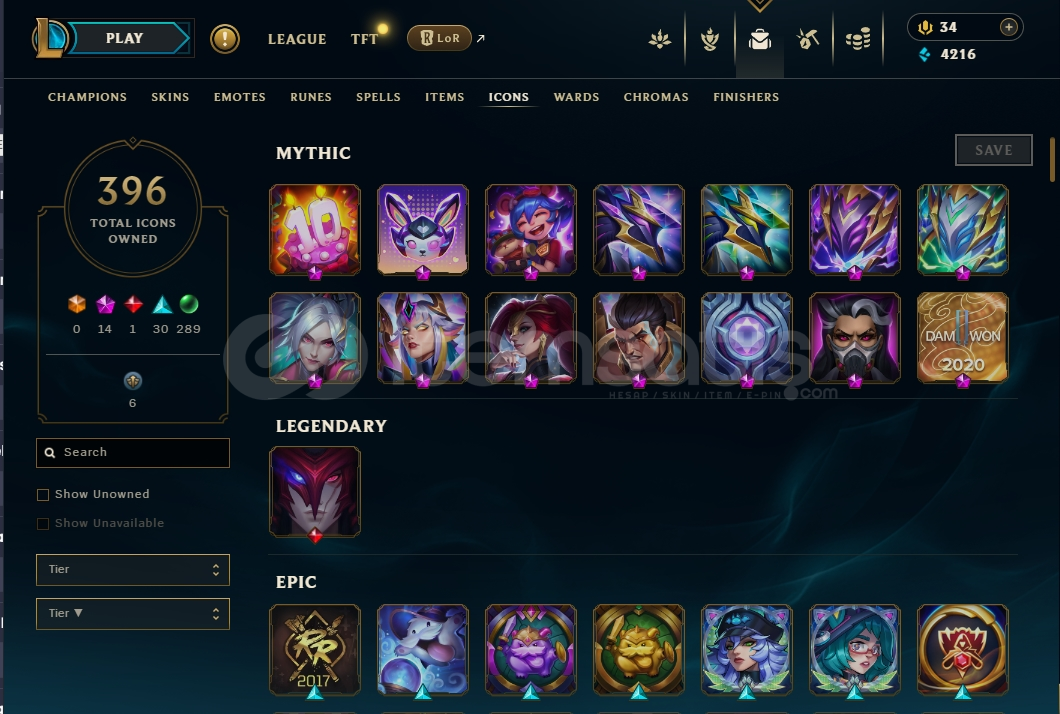
Task: Open the first Tier filter dropdown
Action: click(x=132, y=569)
